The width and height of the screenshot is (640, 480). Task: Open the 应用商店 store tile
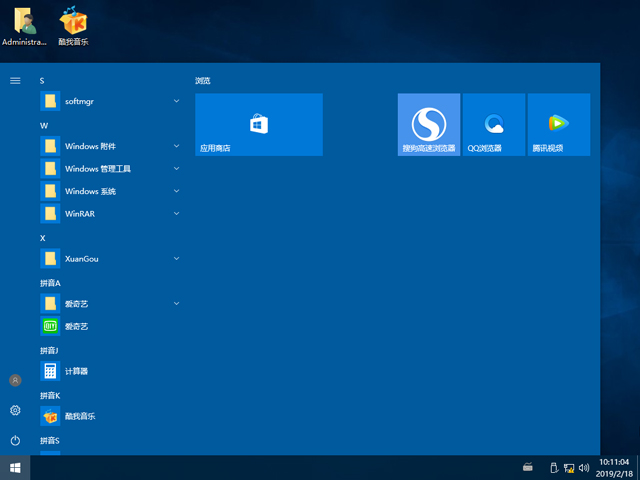coord(258,124)
